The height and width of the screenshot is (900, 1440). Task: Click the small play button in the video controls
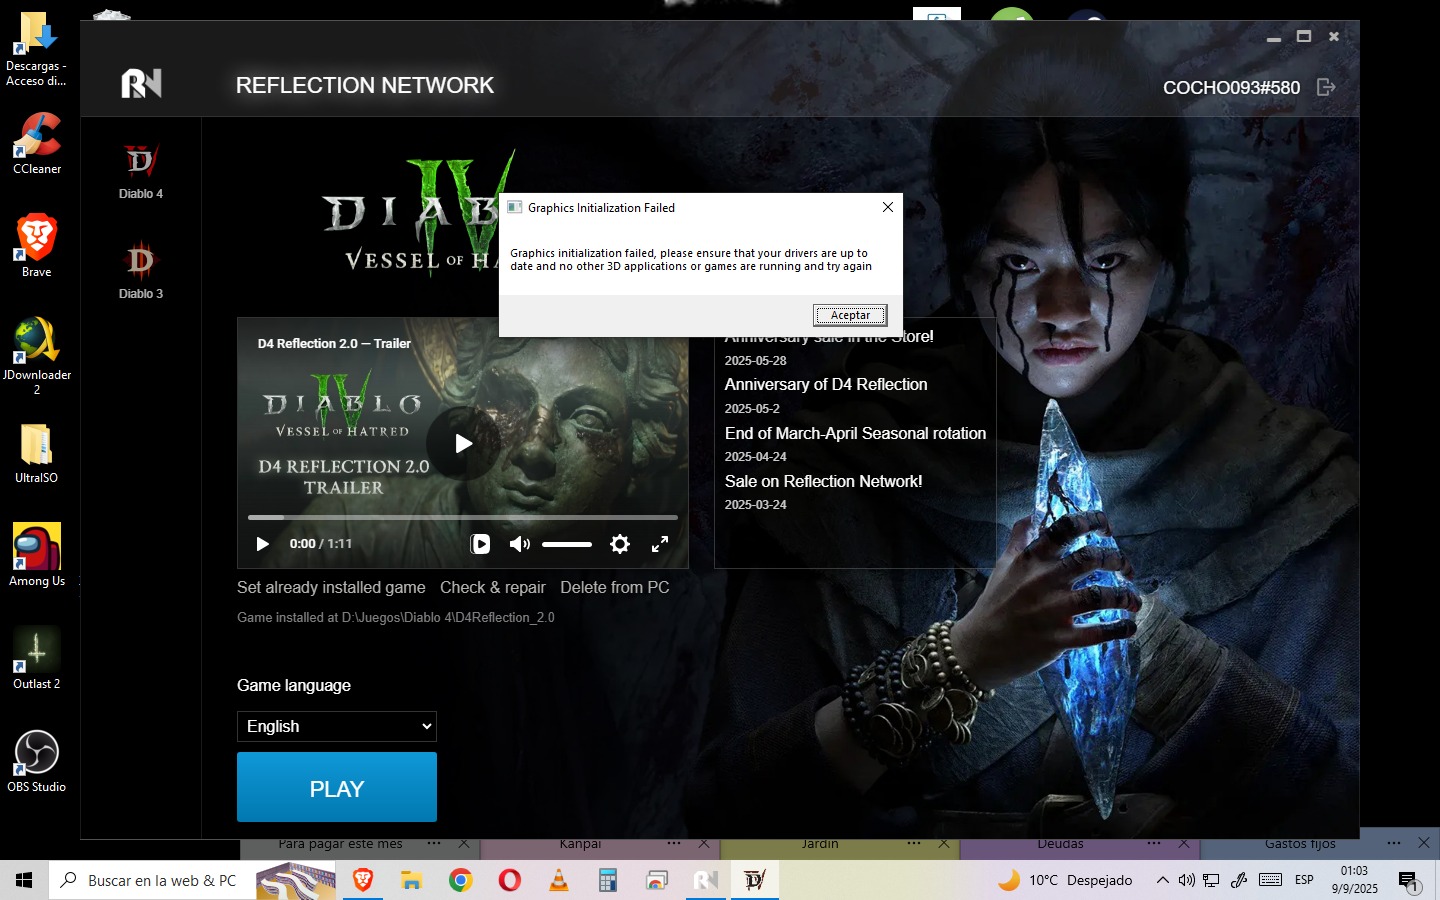[262, 544]
